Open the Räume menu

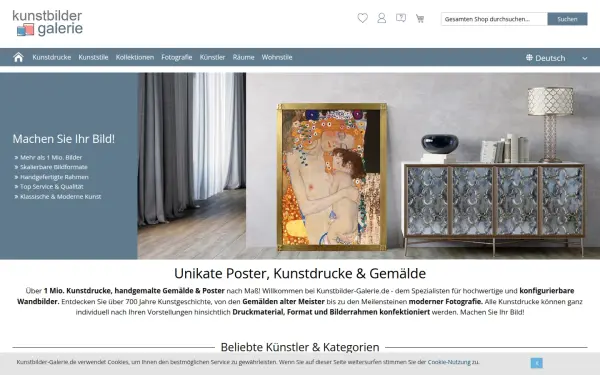tap(243, 57)
